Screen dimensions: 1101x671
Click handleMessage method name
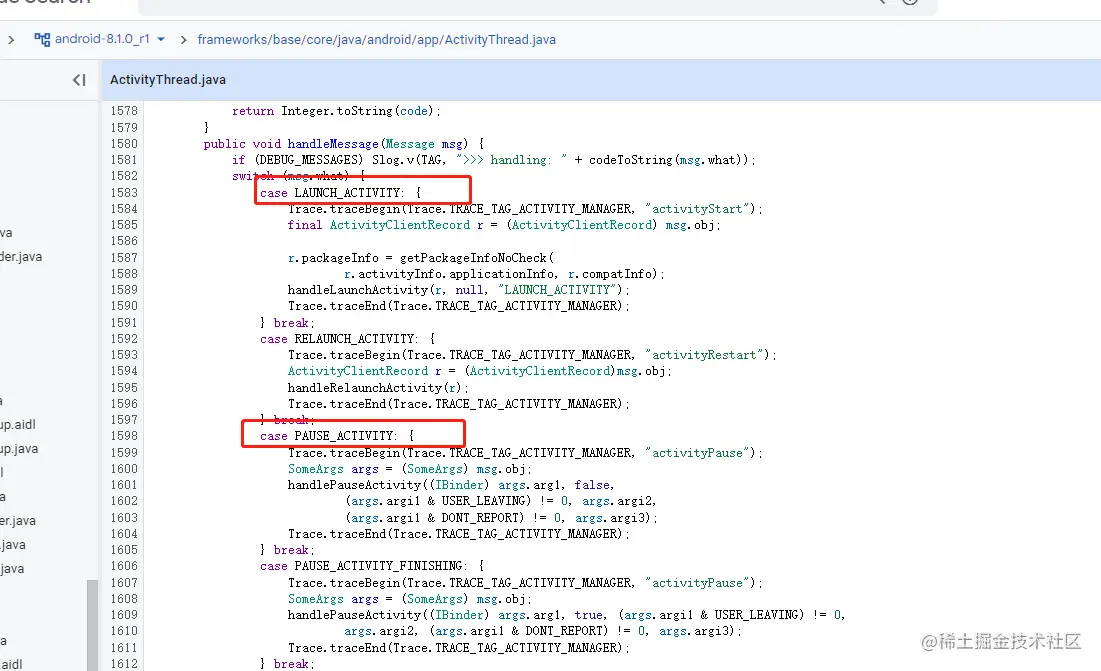point(333,144)
